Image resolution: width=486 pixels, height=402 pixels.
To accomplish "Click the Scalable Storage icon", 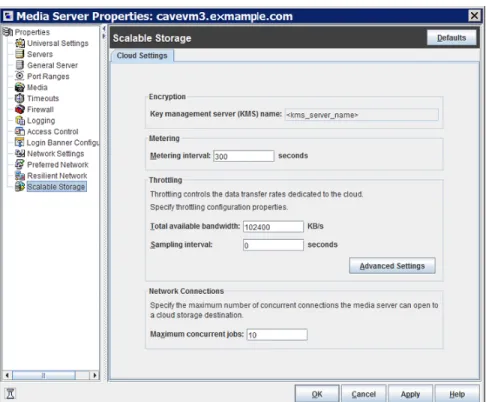I will pyautogui.click(x=20, y=186).
